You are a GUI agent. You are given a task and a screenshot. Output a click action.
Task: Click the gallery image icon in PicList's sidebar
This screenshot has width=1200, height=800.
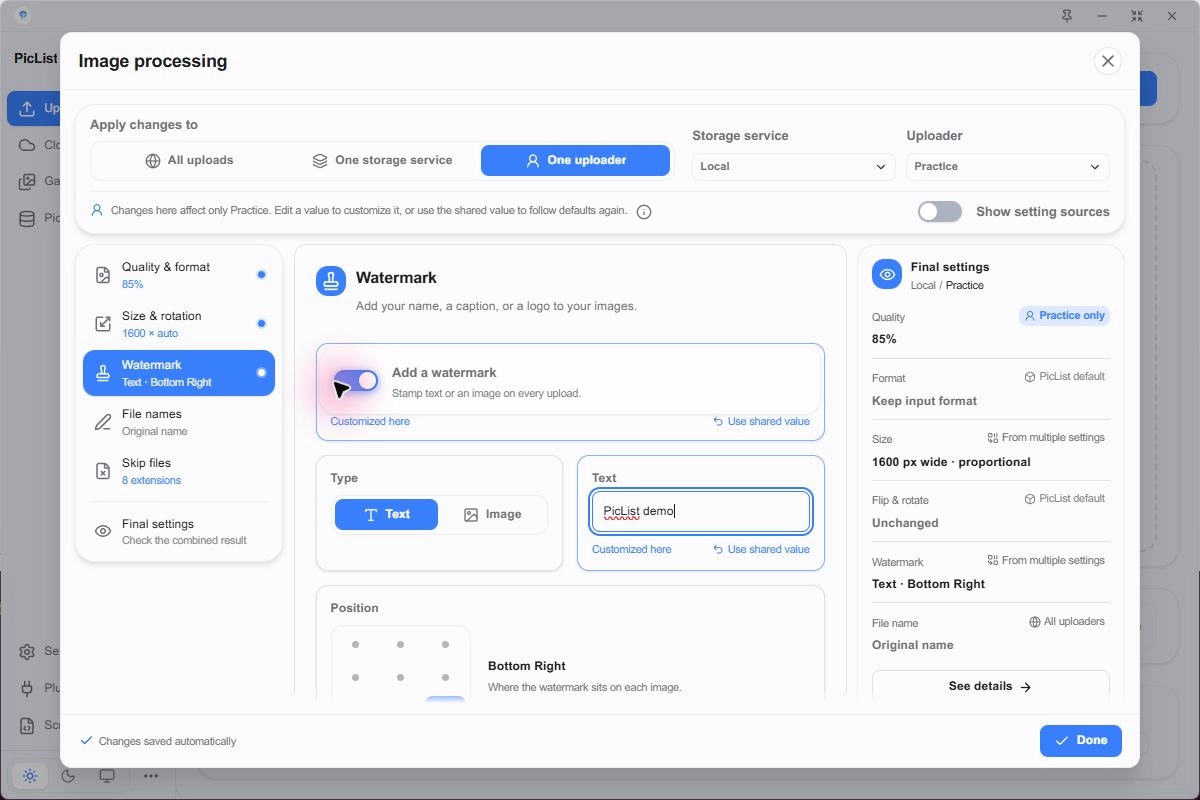tap(27, 182)
